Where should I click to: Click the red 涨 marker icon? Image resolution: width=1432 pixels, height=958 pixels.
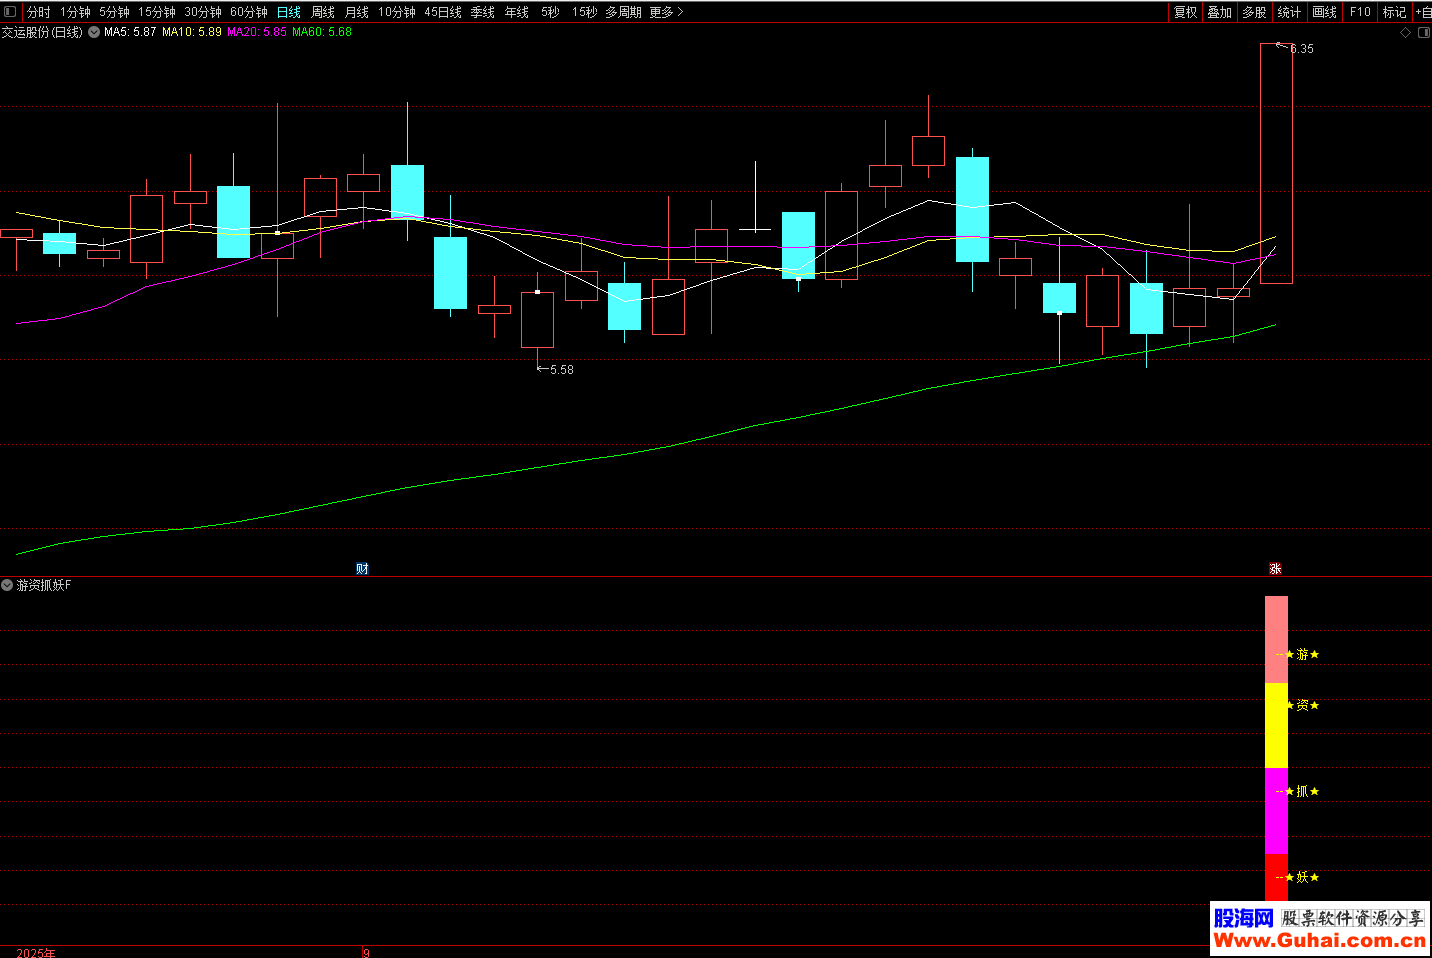tap(1275, 568)
